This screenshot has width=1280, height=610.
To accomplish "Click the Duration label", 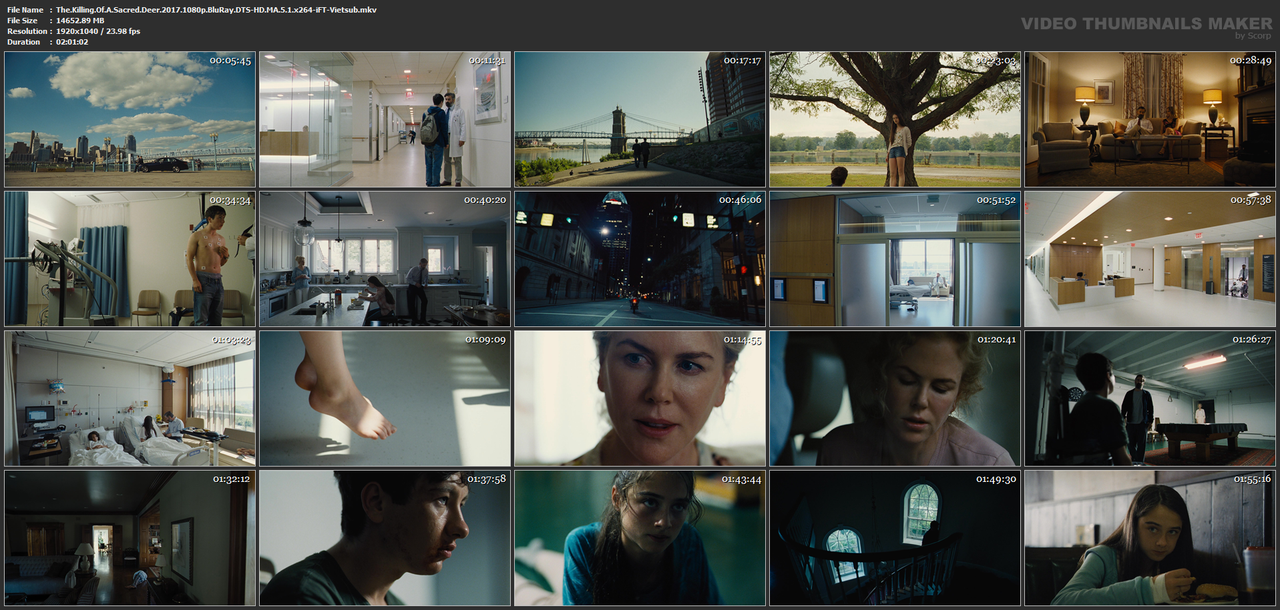I will click(24, 42).
